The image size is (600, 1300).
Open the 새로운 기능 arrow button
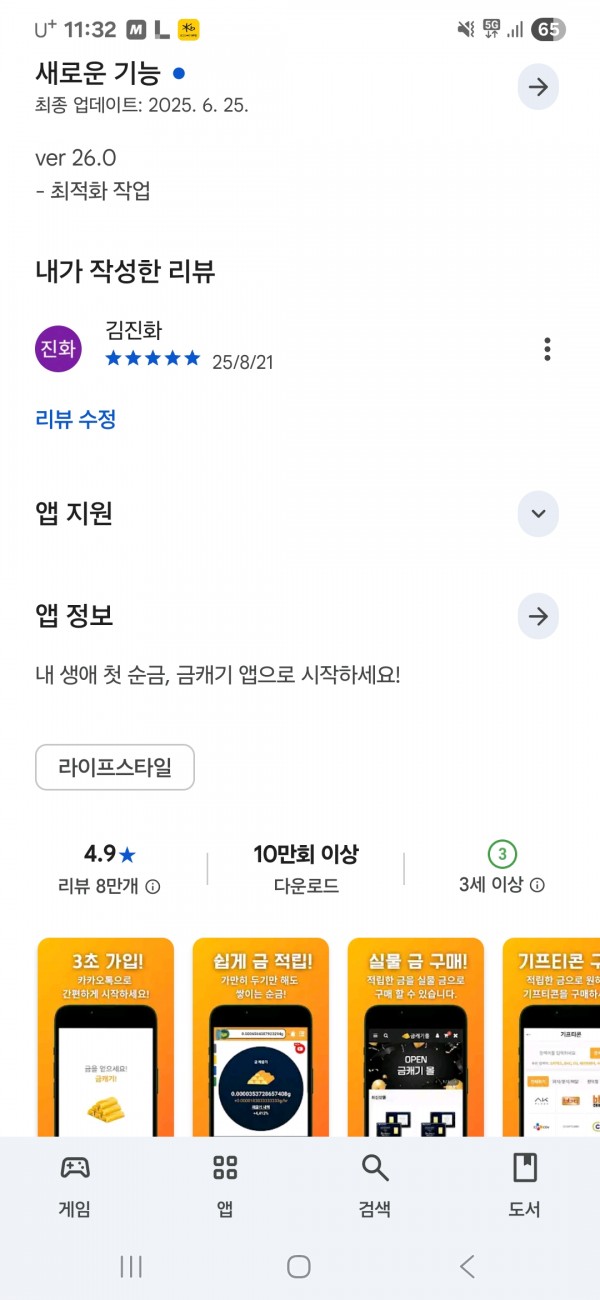coord(538,87)
